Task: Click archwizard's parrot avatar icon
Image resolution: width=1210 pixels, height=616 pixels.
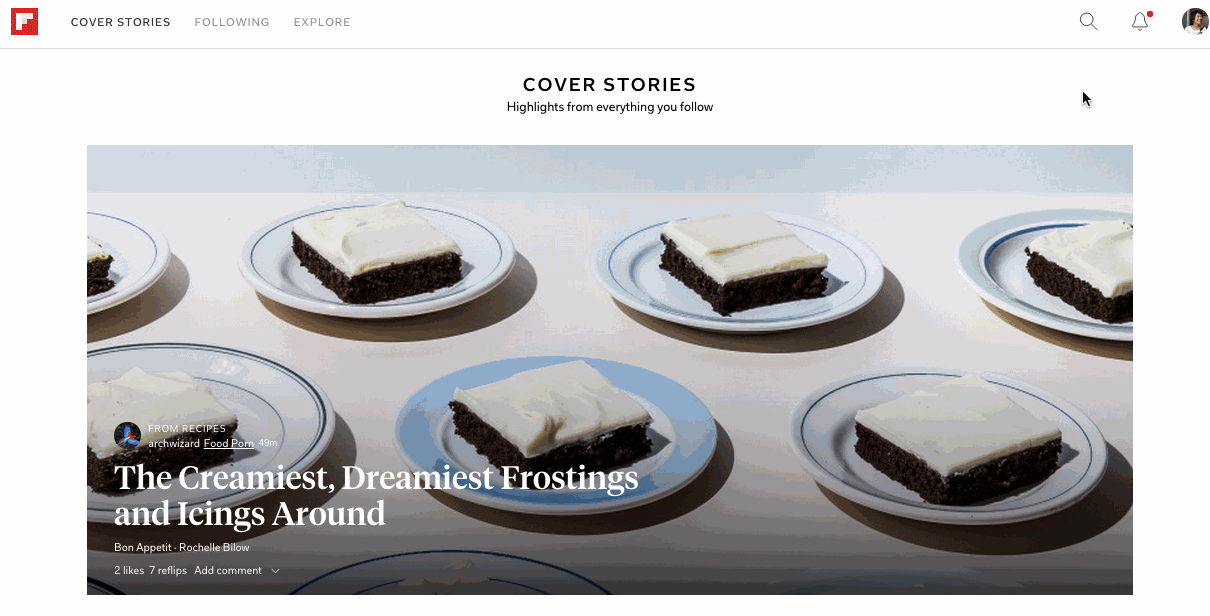Action: 127,436
